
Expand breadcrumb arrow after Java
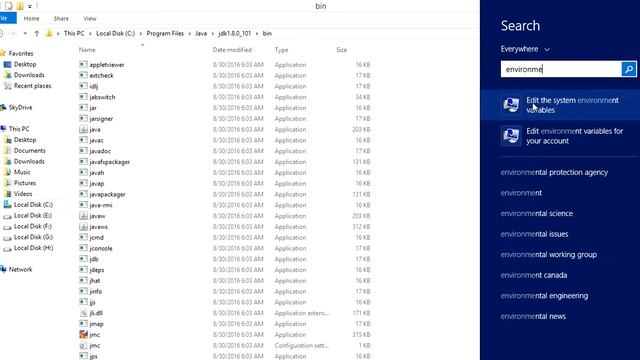click(213, 33)
